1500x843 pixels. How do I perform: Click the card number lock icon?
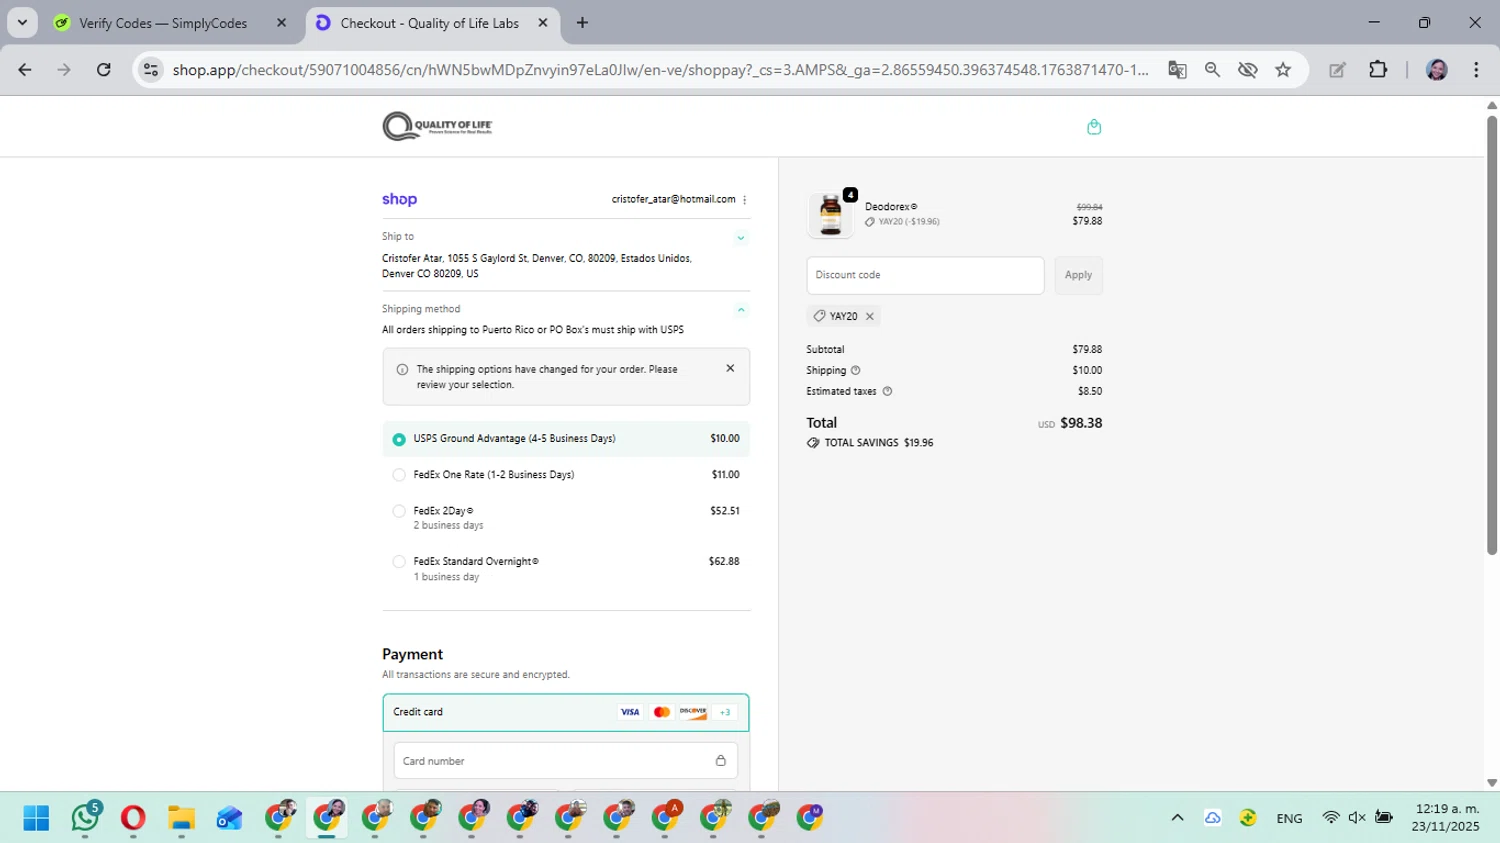point(720,761)
